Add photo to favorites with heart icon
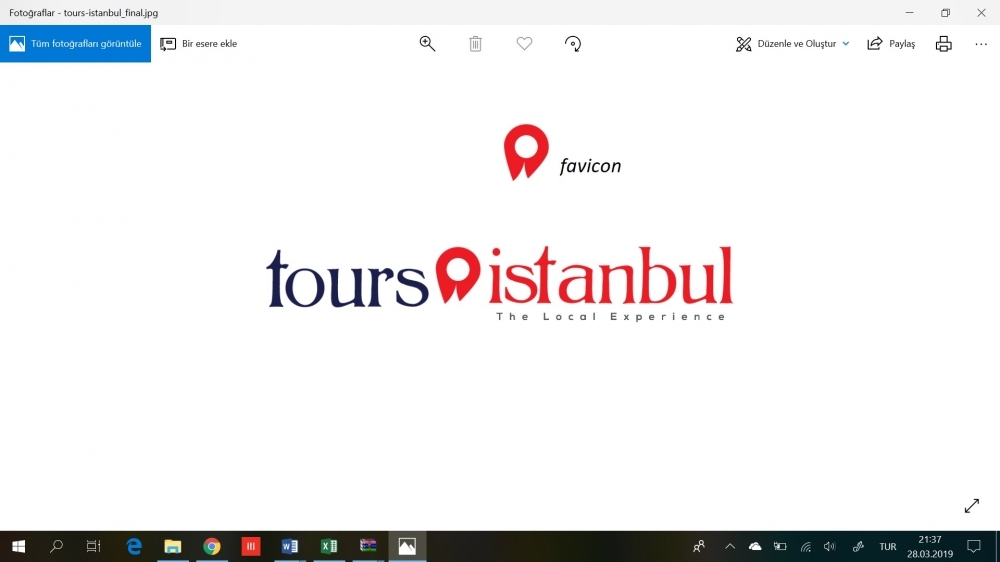Viewport: 1000px width, 562px height. 524,44
